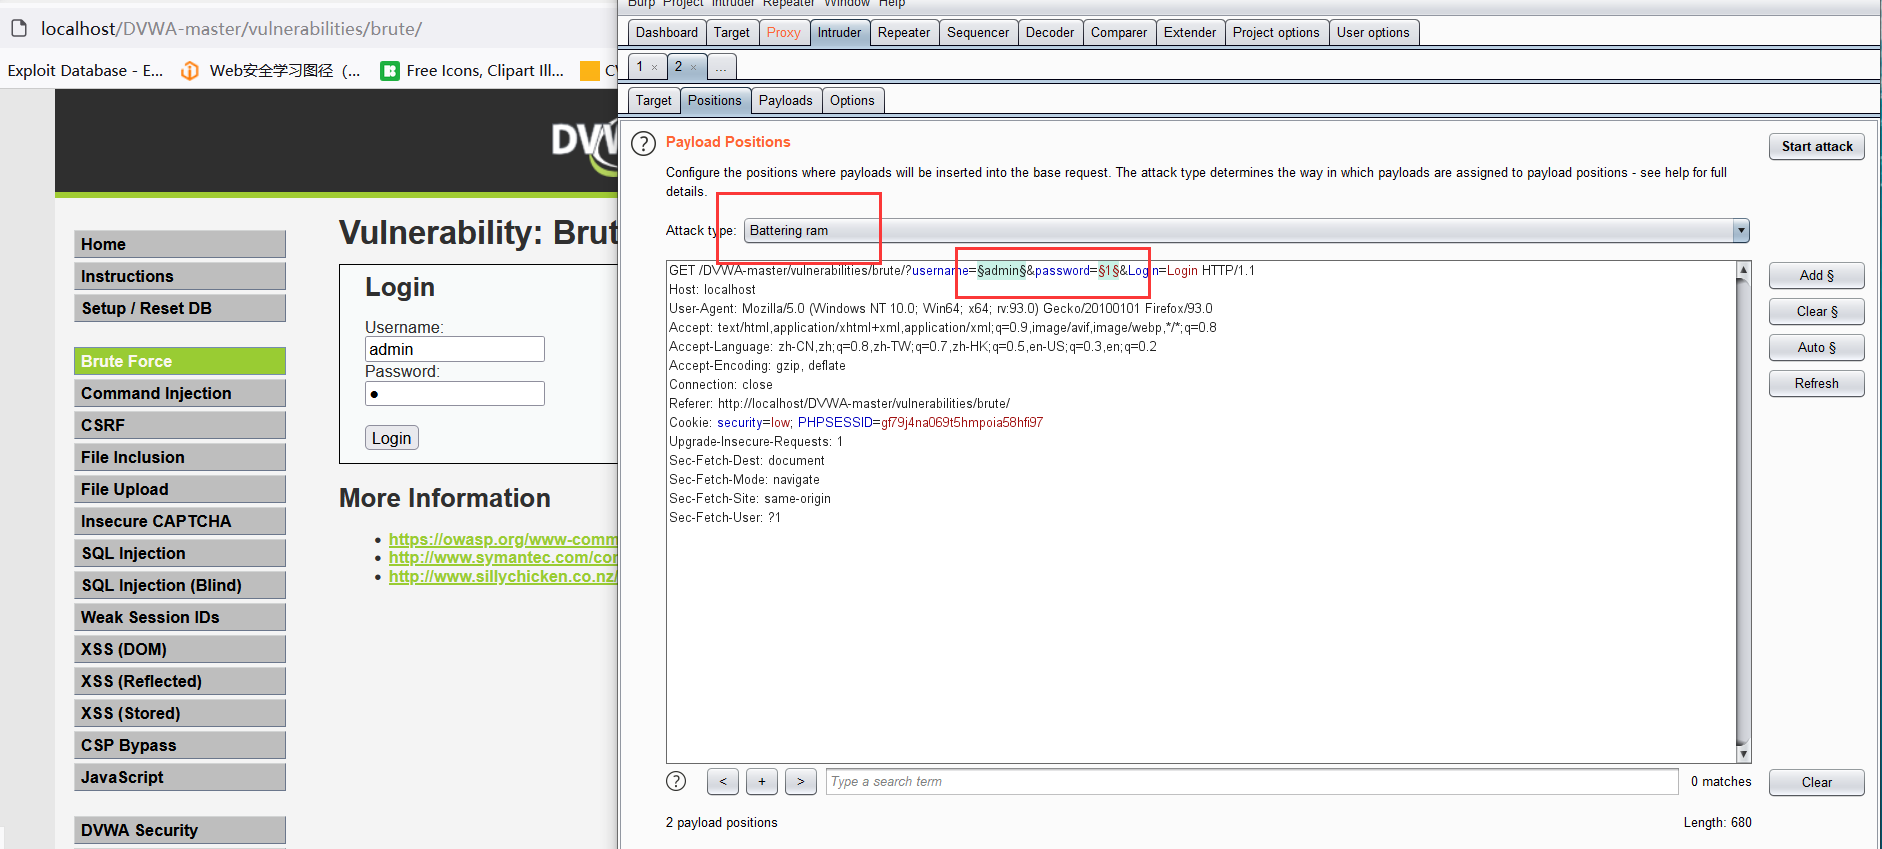
Task: Open File Inclusion in DVWA menu
Action: point(180,457)
